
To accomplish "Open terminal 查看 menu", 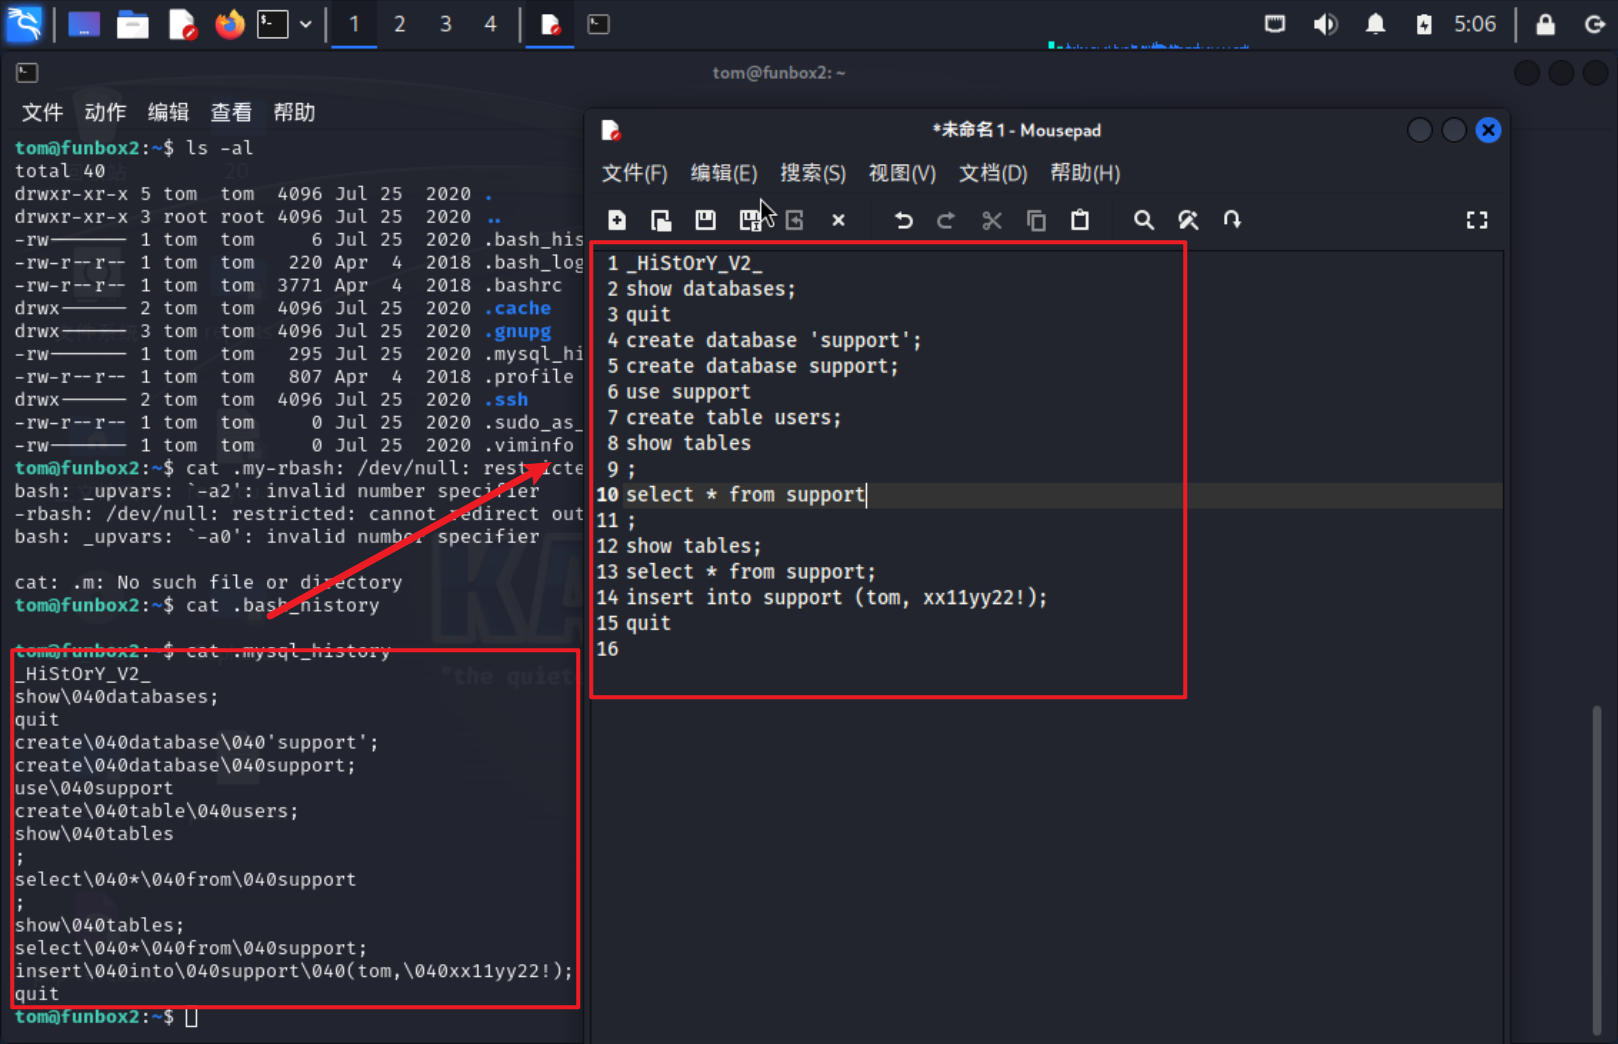I will pyautogui.click(x=231, y=112).
